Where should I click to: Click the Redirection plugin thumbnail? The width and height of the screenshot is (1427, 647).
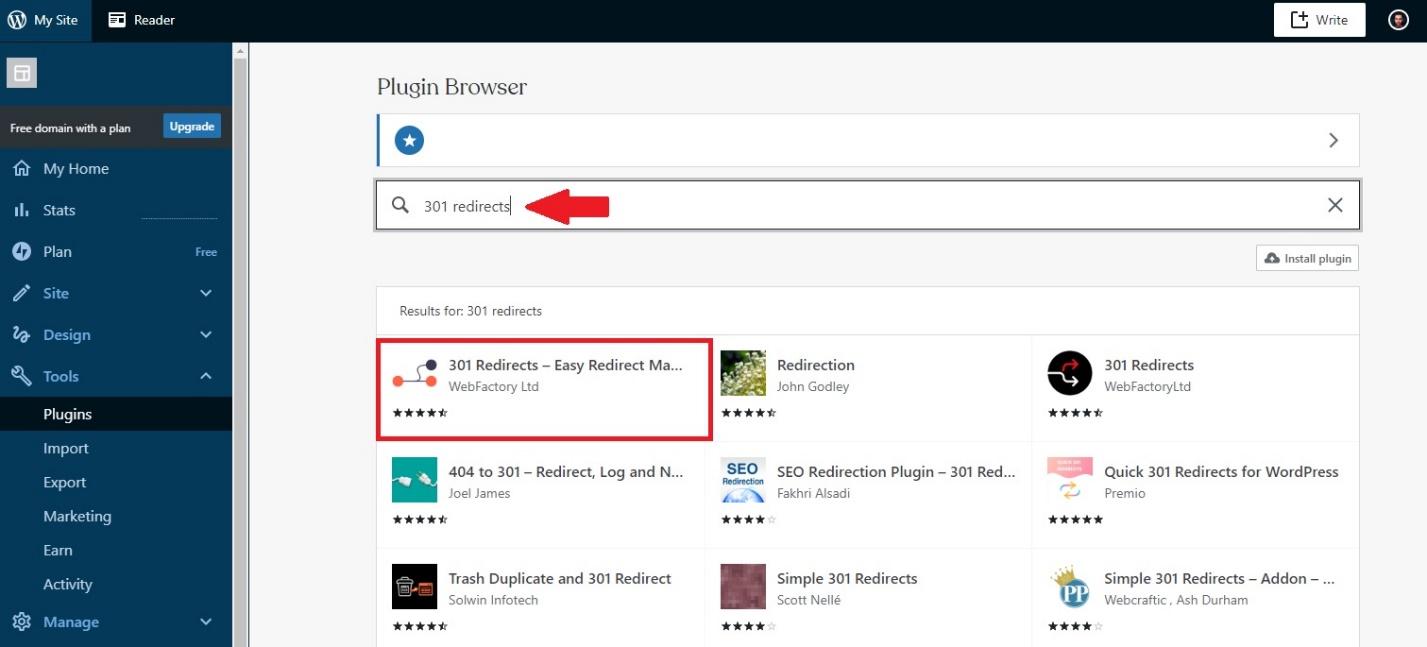click(743, 373)
